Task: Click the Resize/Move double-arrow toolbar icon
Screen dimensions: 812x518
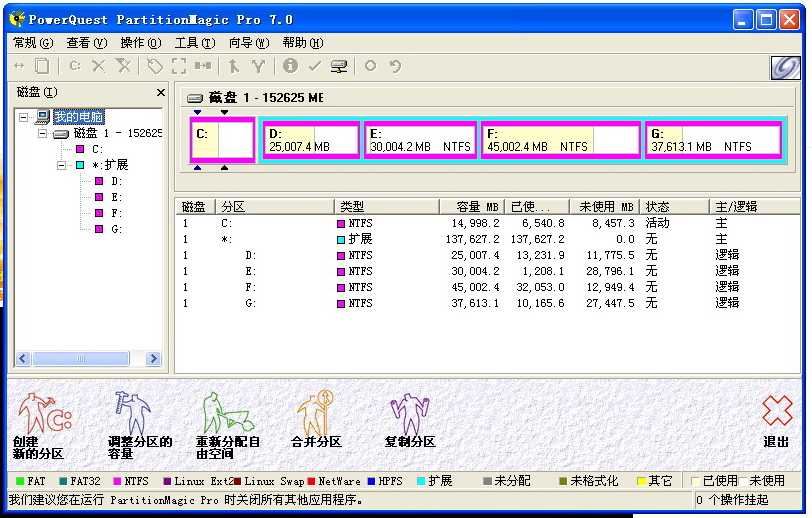Action: (19, 66)
